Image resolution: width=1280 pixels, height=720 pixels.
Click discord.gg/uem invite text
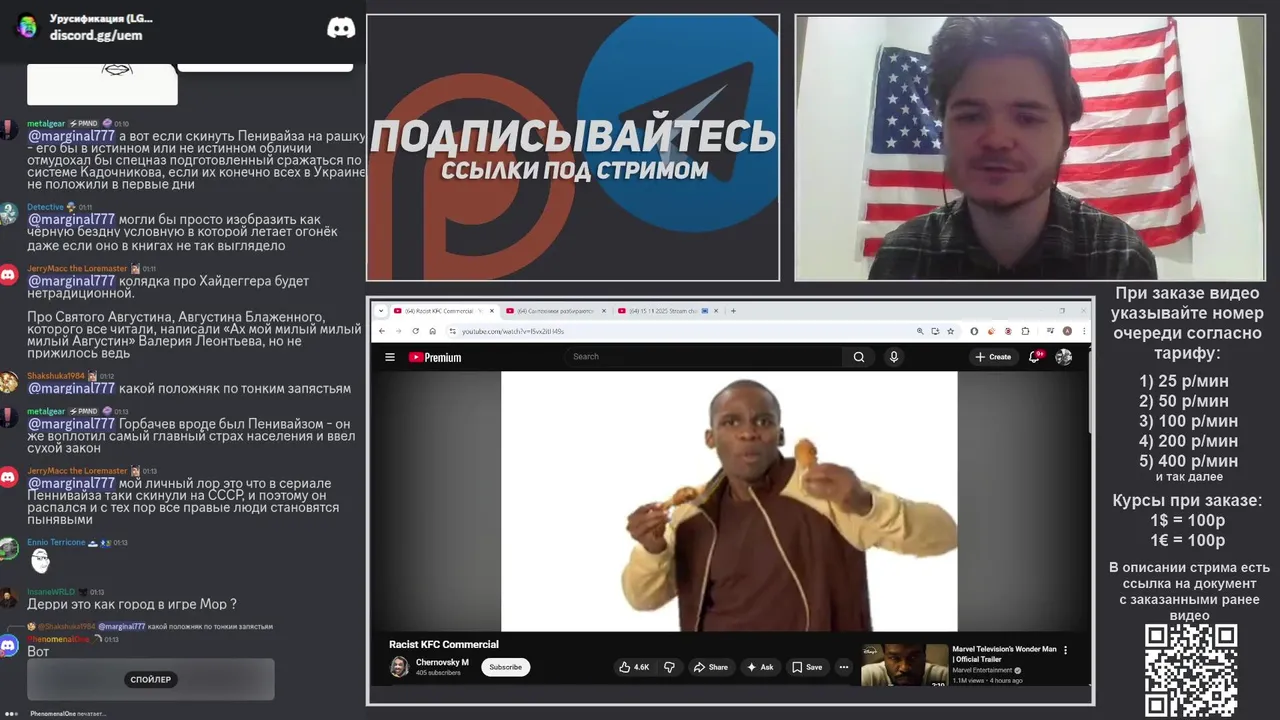[x=96, y=35]
